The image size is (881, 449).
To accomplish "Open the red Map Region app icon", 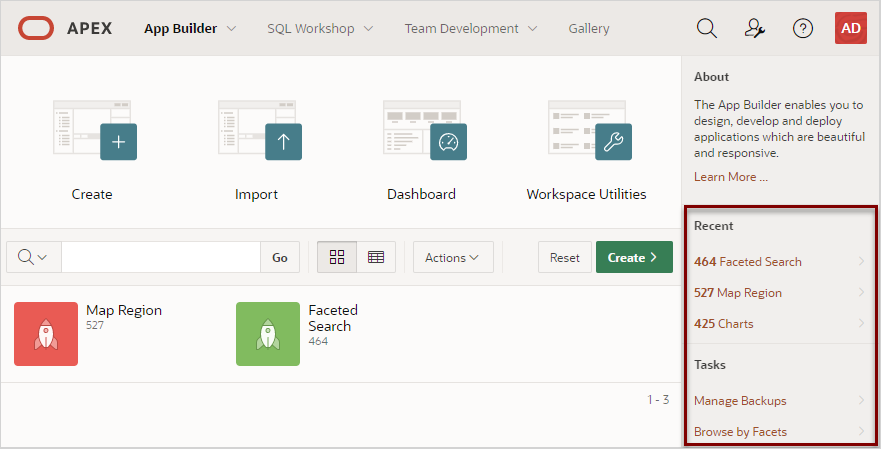I will pyautogui.click(x=46, y=334).
